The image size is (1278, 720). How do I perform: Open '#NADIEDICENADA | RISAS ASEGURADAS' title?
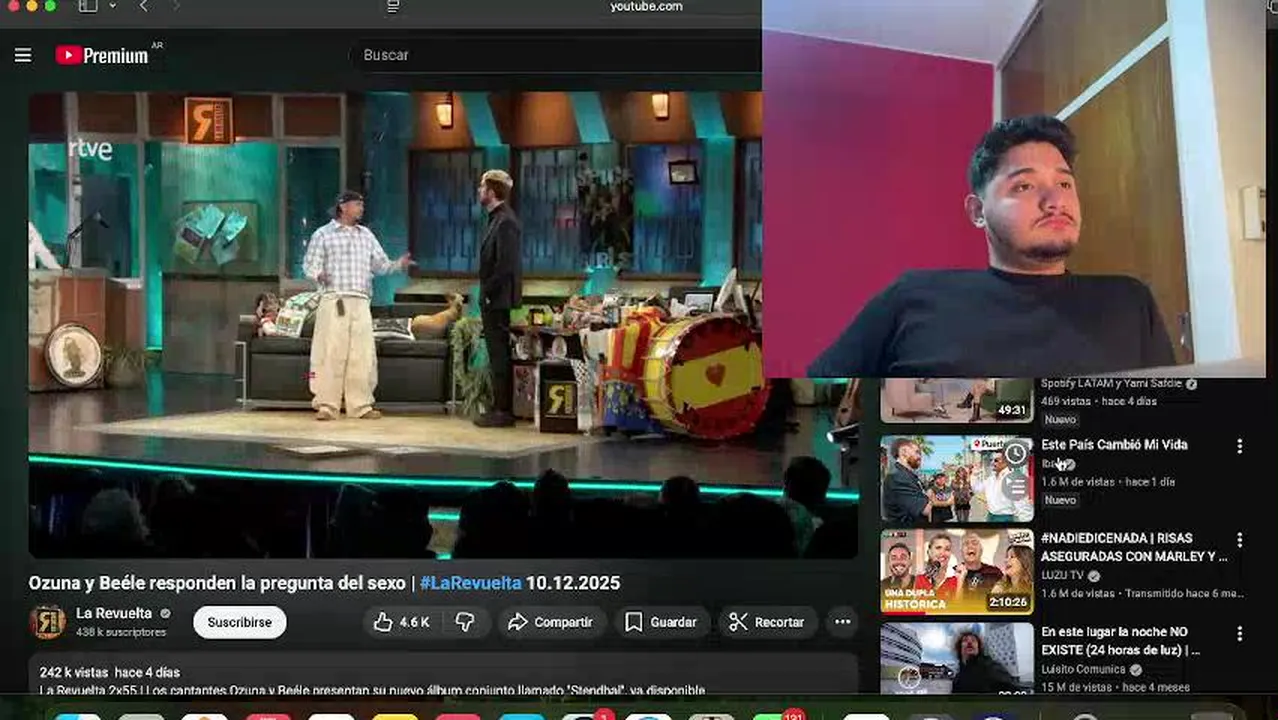tap(1134, 547)
